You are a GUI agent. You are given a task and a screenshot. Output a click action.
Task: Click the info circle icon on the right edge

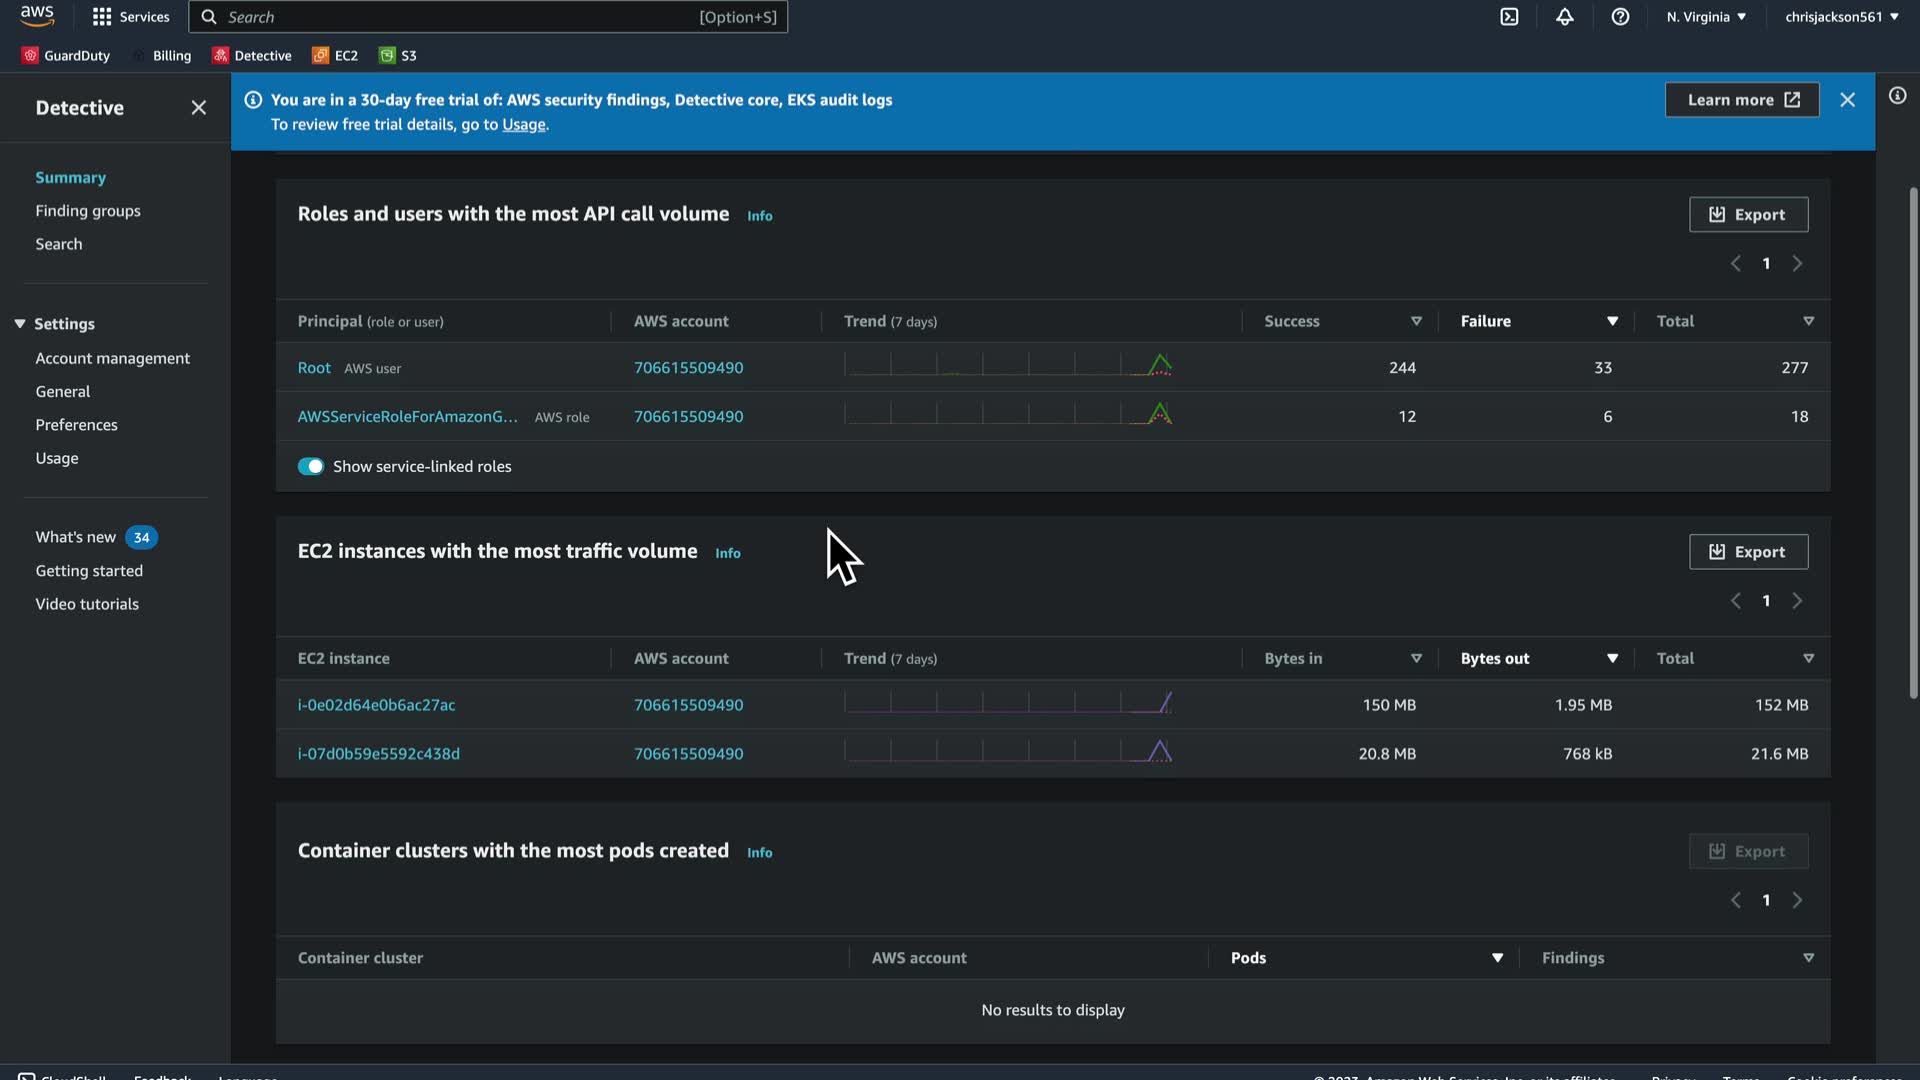(x=1897, y=96)
